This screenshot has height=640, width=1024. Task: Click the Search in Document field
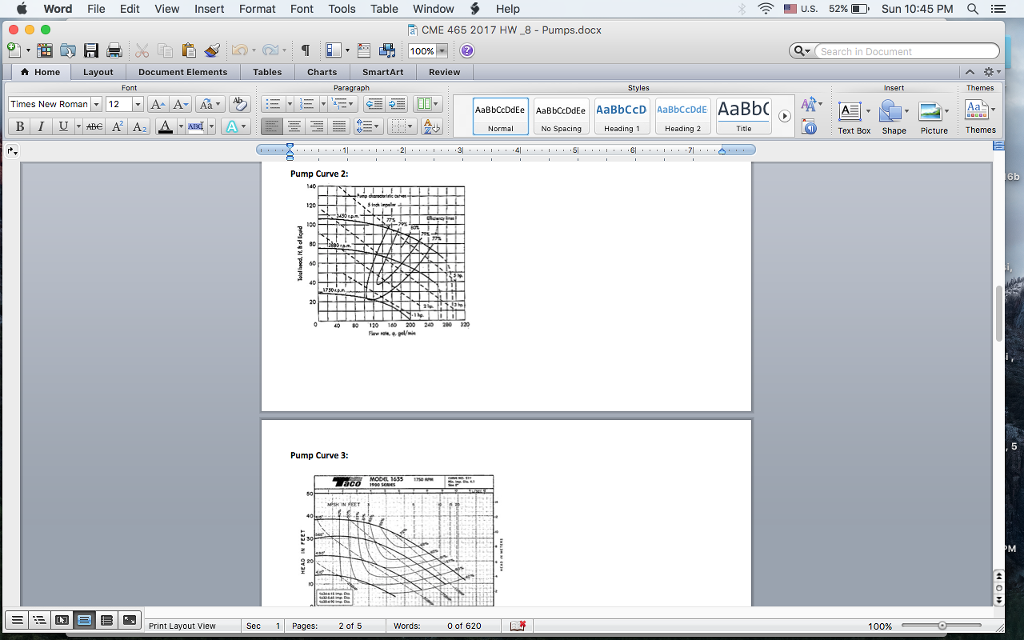click(905, 51)
